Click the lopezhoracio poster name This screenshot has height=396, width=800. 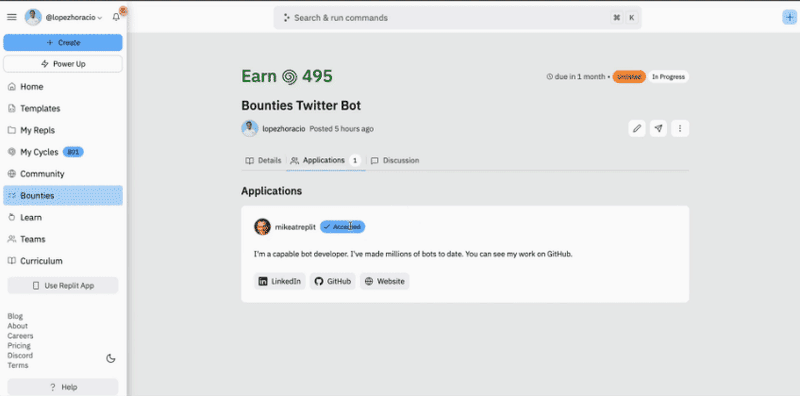[284, 129]
